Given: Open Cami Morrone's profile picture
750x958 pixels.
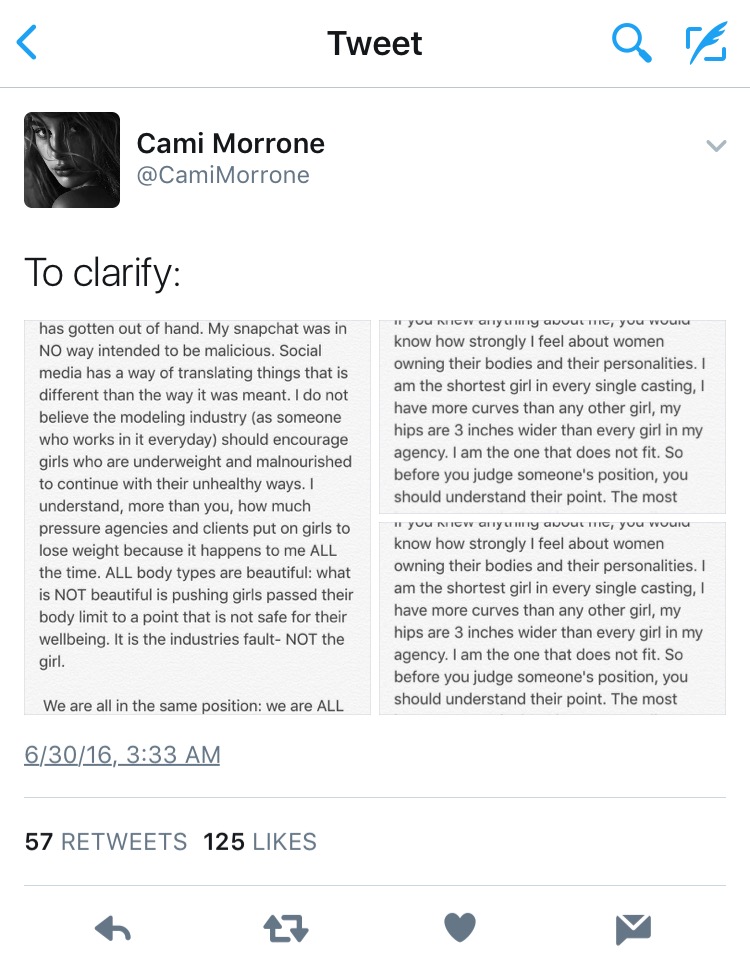Looking at the screenshot, I should coord(72,160).
